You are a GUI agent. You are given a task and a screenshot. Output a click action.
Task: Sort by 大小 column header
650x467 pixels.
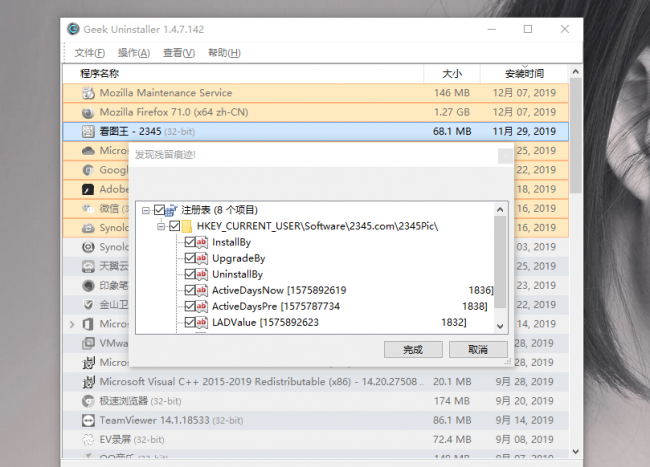point(452,74)
